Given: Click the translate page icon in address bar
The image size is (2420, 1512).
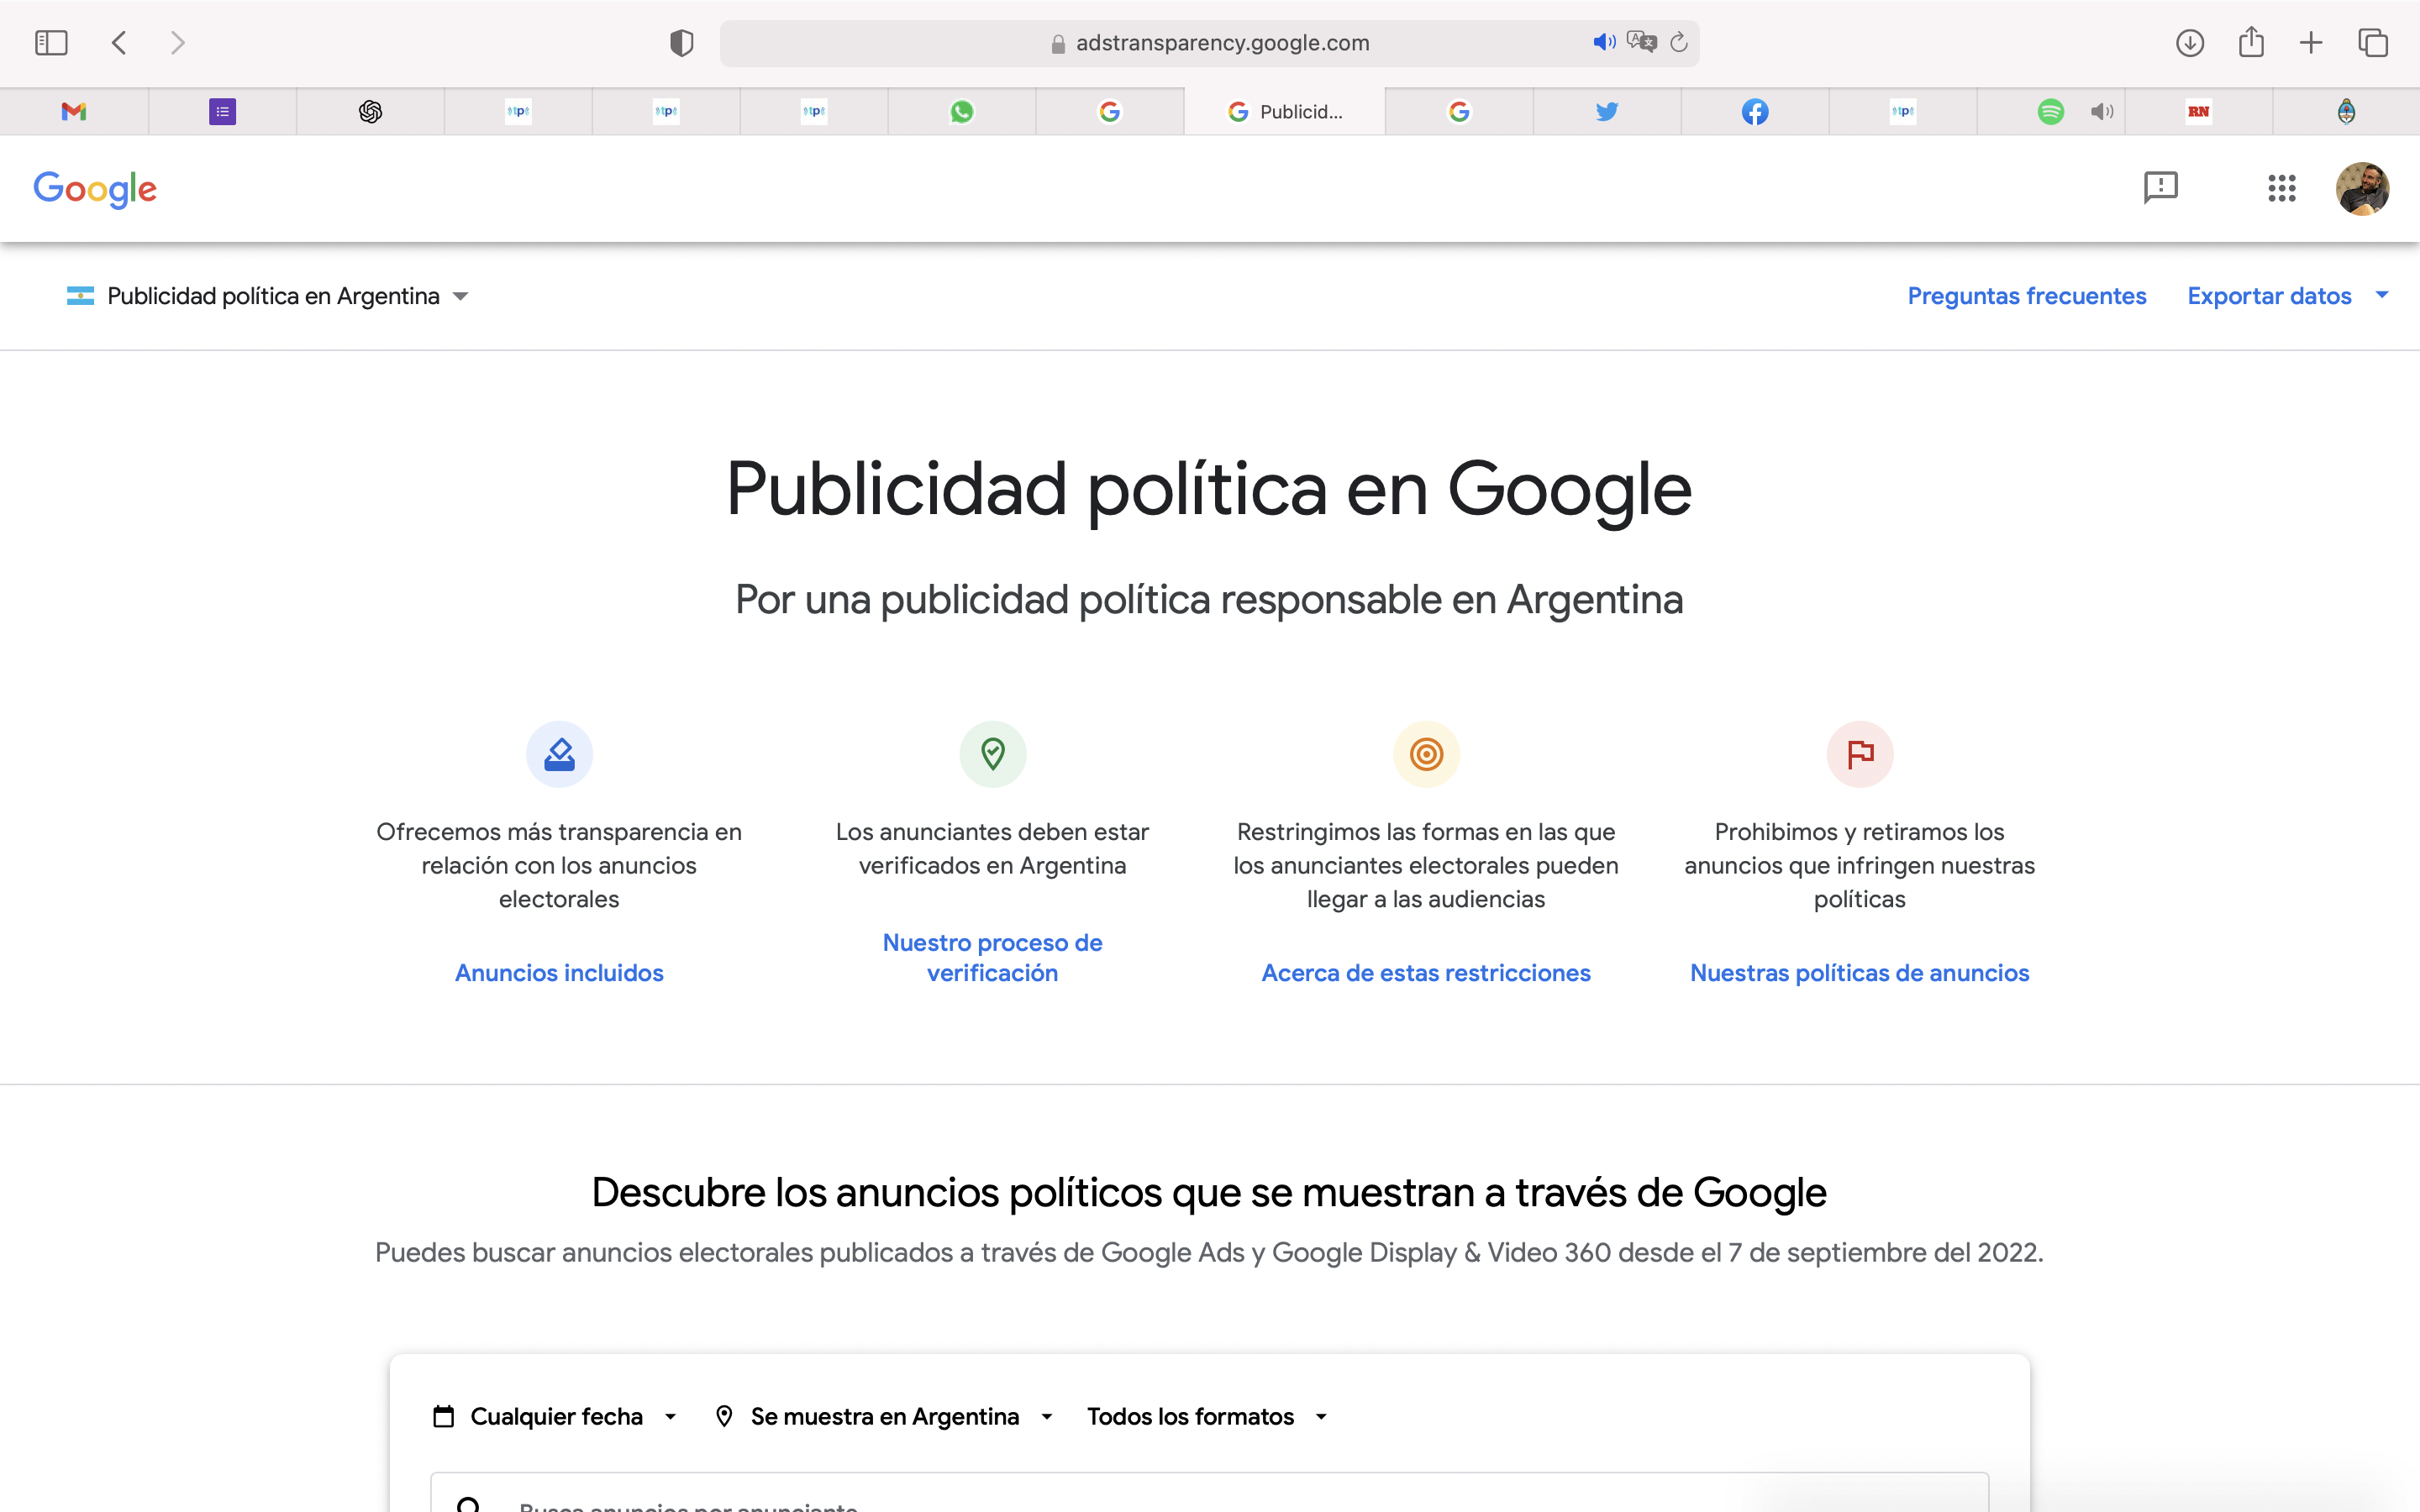Looking at the screenshot, I should (1641, 42).
